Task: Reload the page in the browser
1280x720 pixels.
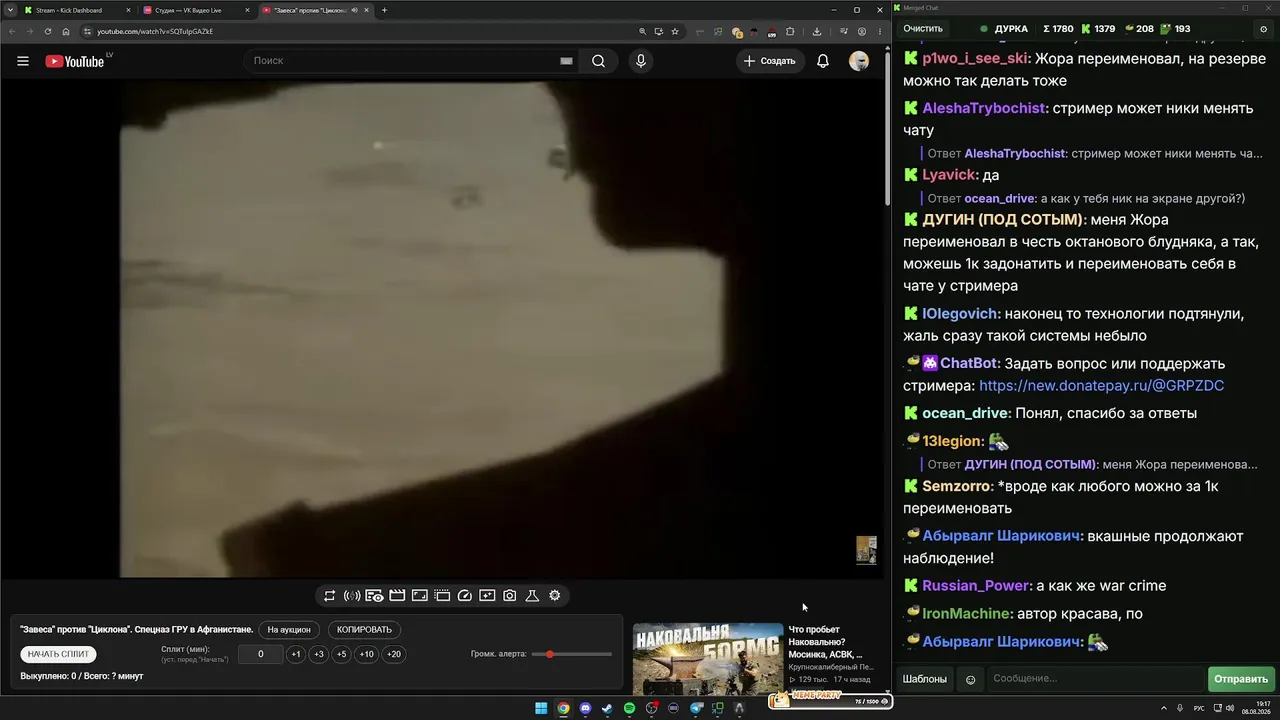Action: pos(48,31)
